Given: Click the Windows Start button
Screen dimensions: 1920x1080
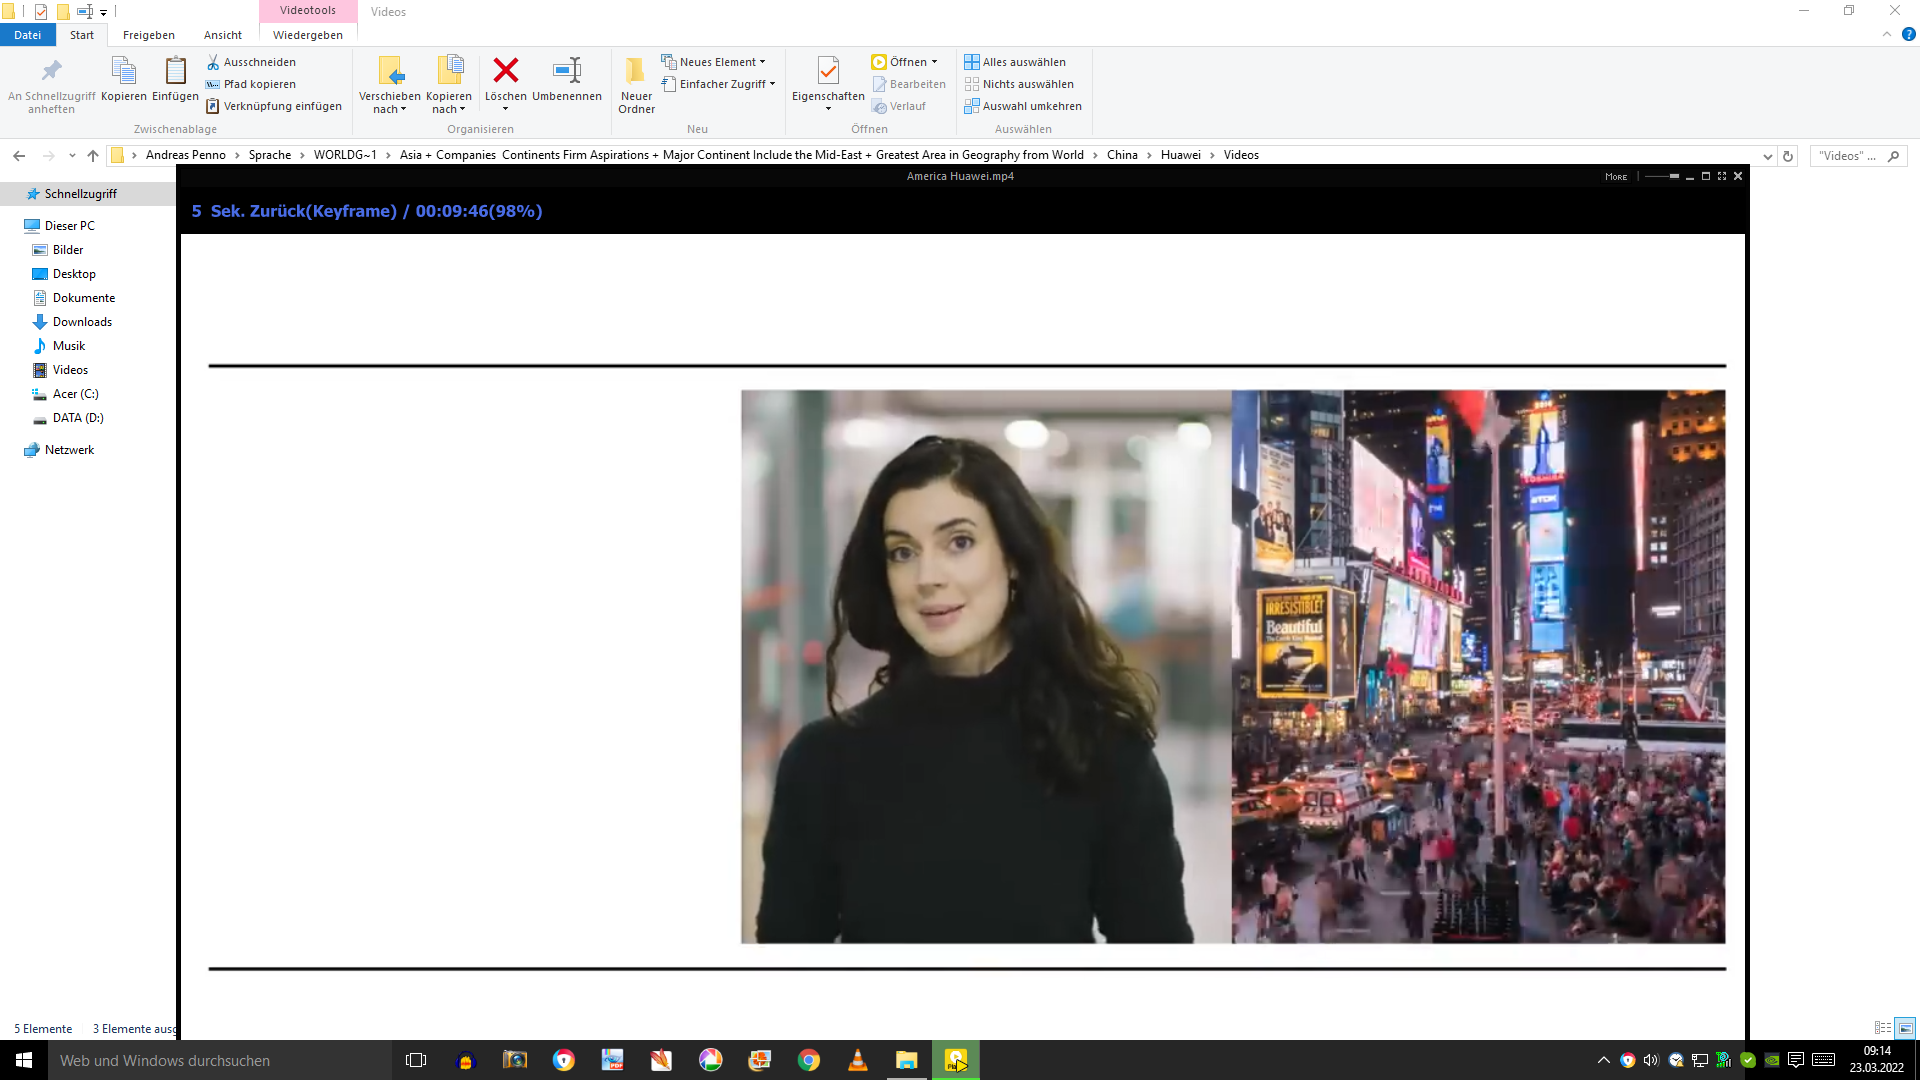Looking at the screenshot, I should [24, 1060].
